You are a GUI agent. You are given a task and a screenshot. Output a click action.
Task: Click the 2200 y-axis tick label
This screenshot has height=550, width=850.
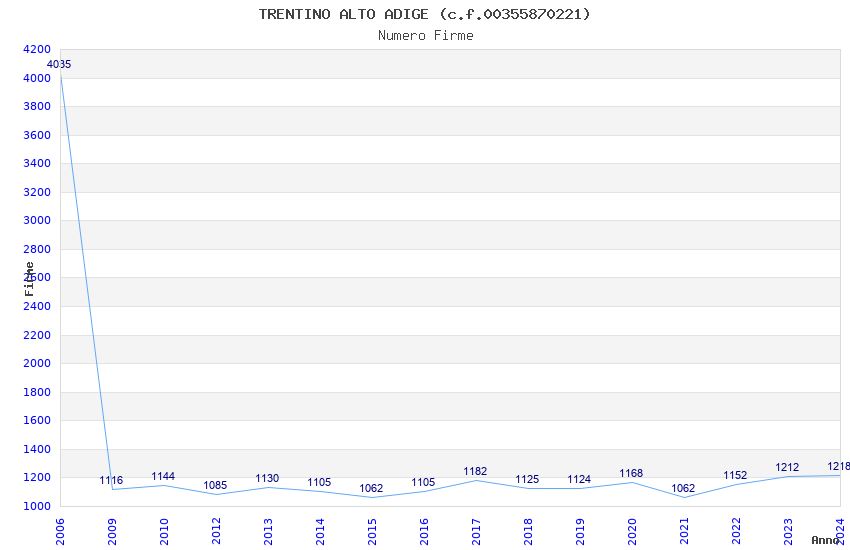pyautogui.click(x=37, y=335)
